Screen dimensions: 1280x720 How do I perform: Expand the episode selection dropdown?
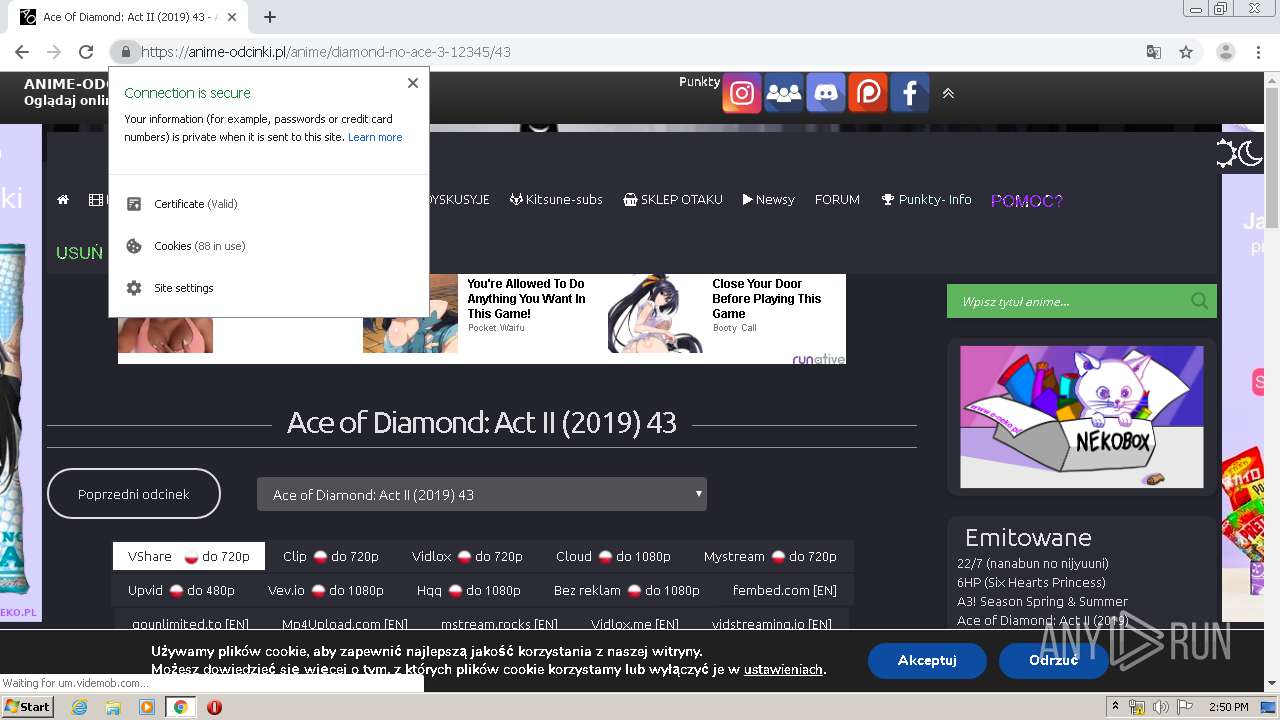pyautogui.click(x=482, y=494)
